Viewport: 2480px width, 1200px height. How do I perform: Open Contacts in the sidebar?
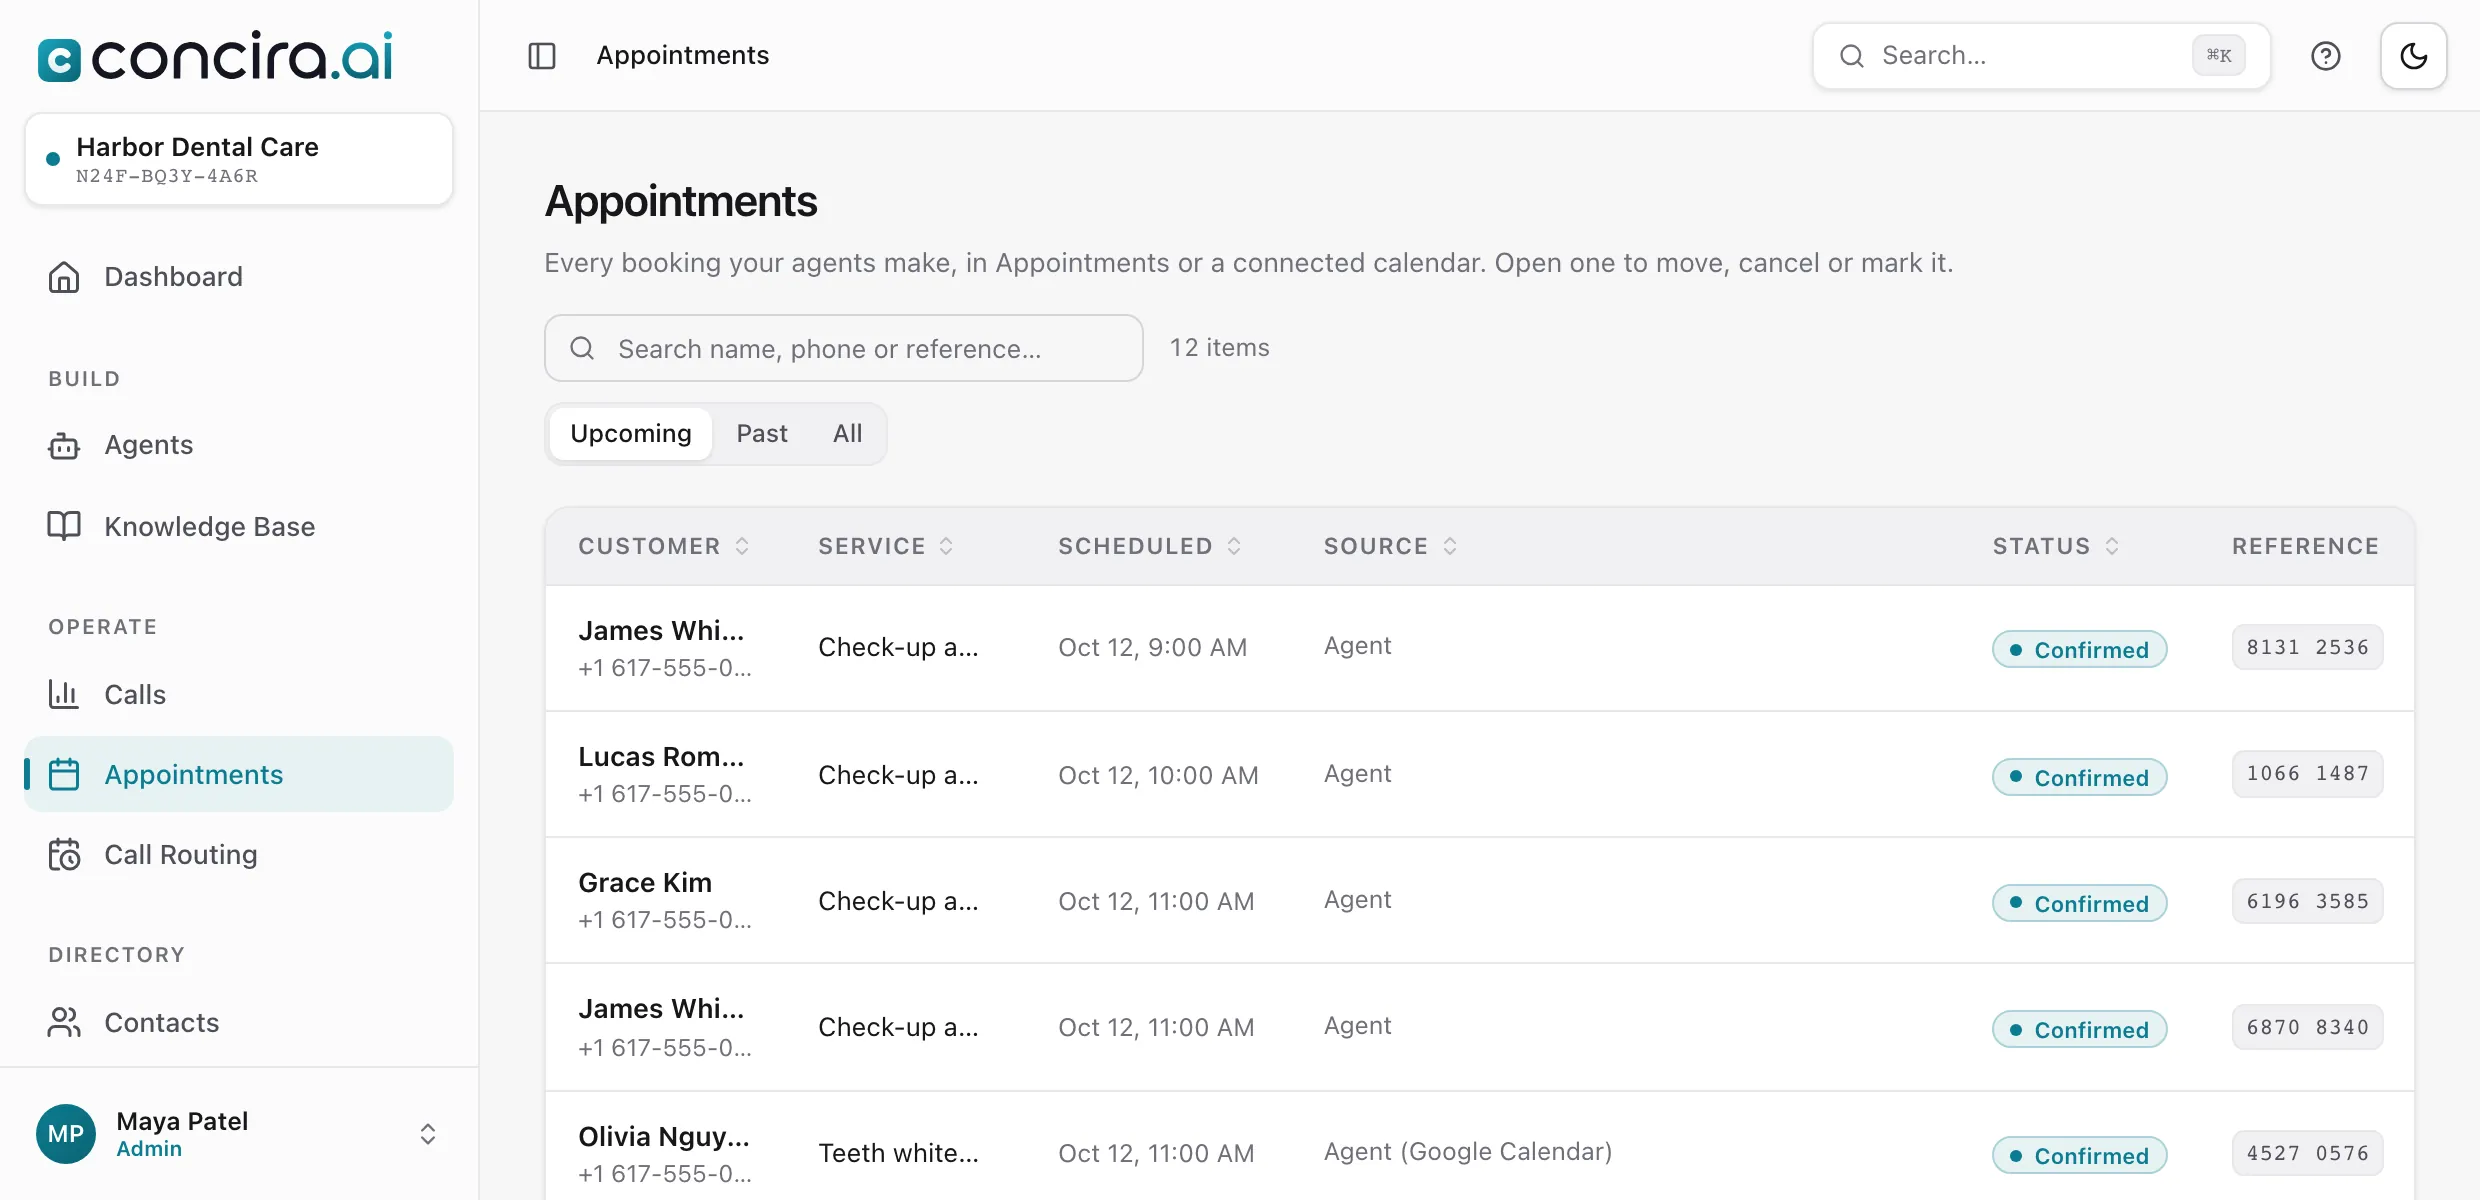[239, 1022]
